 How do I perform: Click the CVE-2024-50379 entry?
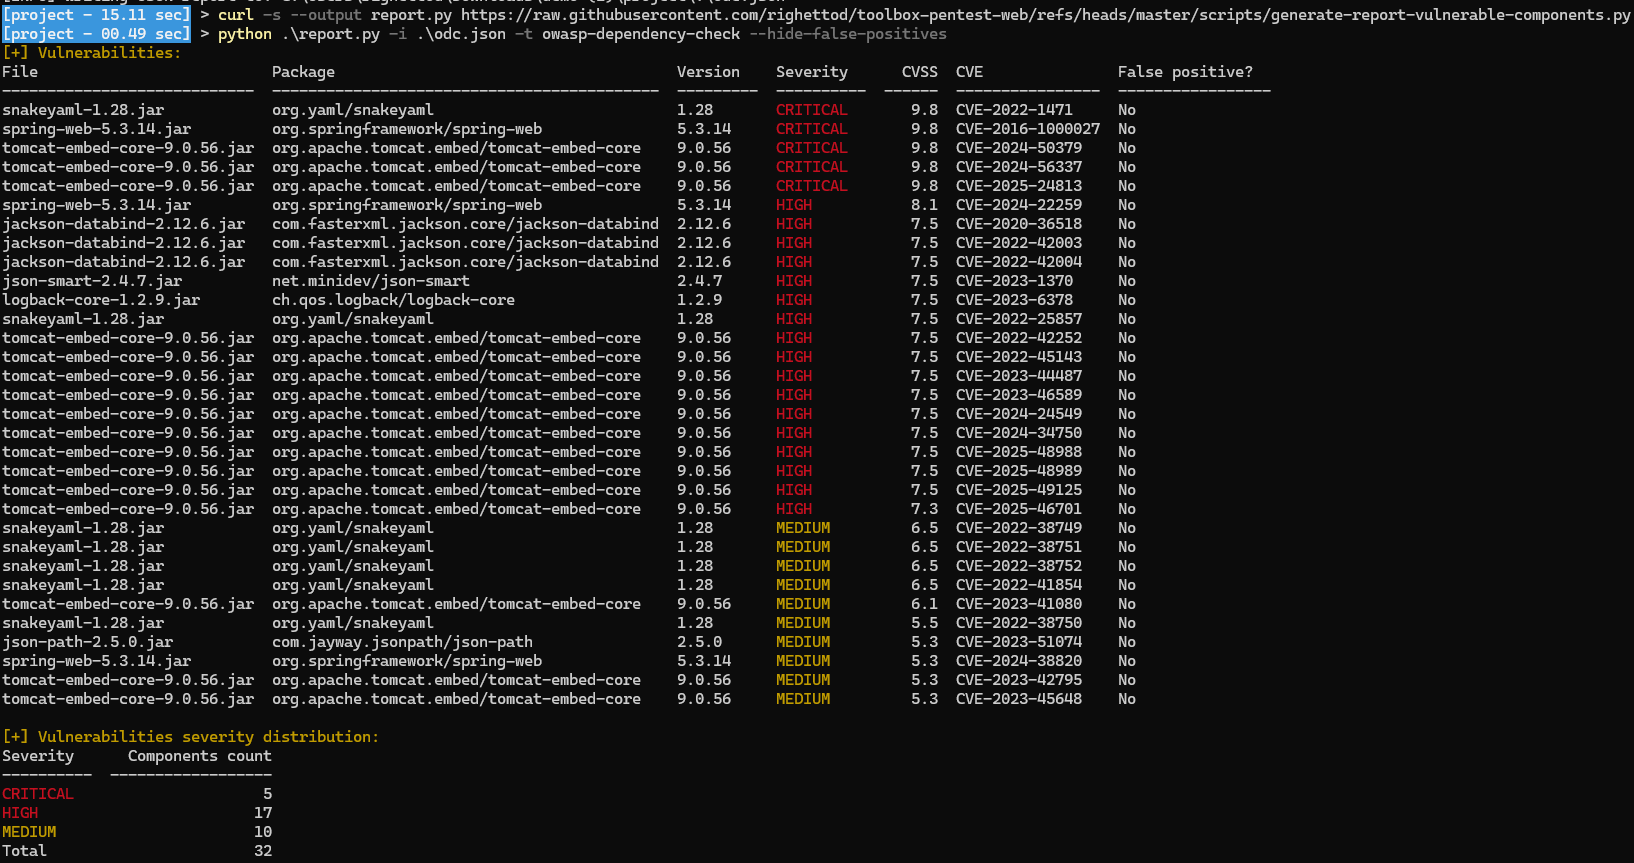tap(1019, 148)
